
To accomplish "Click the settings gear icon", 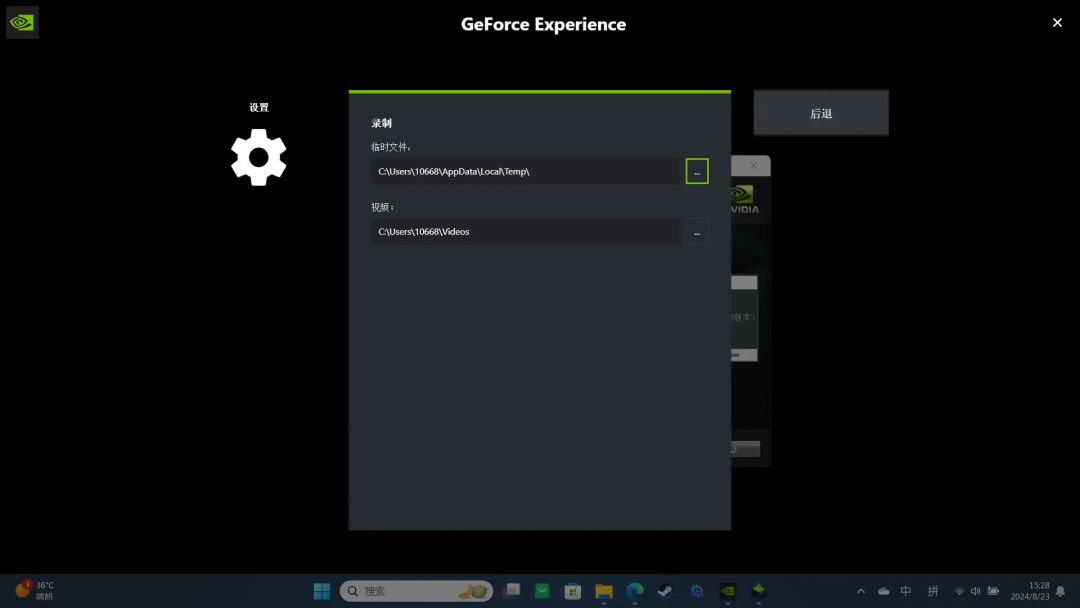I will click(258, 157).
